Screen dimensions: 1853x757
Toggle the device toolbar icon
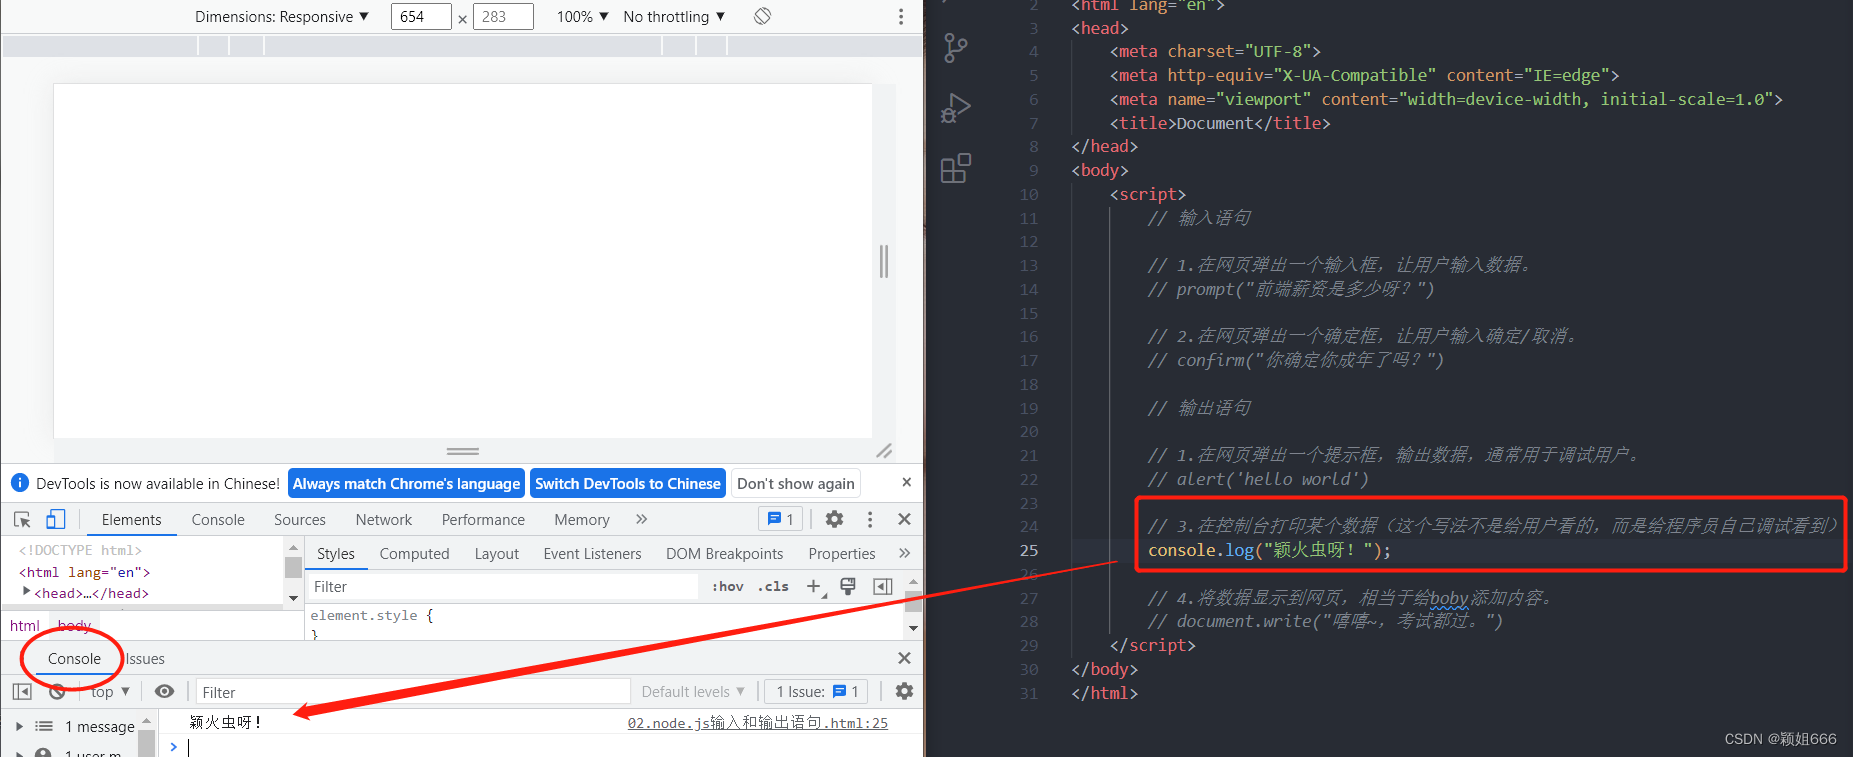55,519
